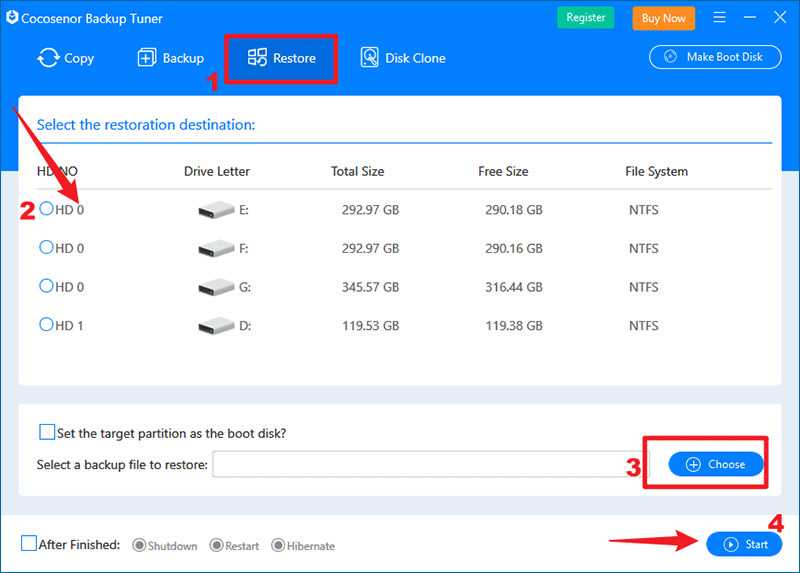
Task: Open the Copy tab
Action: coord(65,58)
